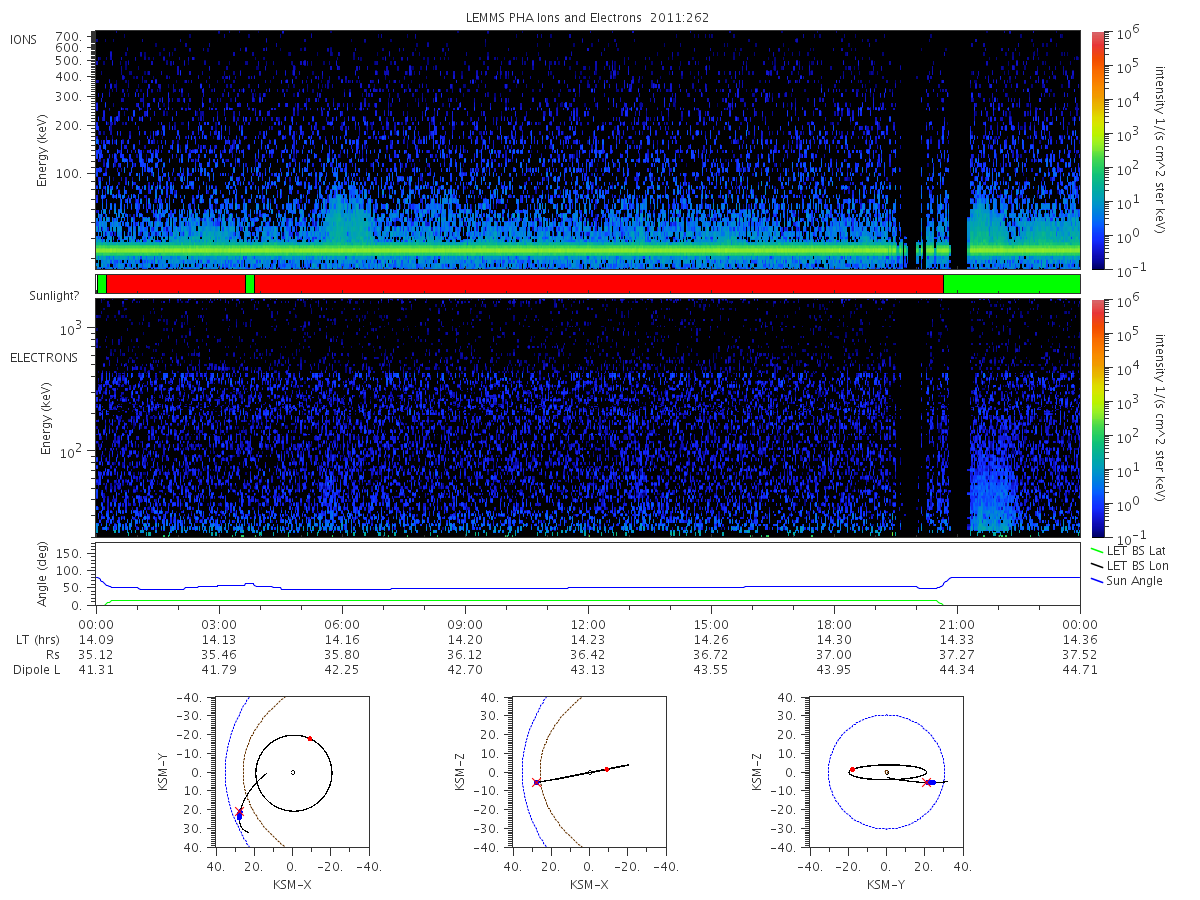Click the Rs value '35.12'
The image size is (1200, 900).
pyautogui.click(x=95, y=655)
